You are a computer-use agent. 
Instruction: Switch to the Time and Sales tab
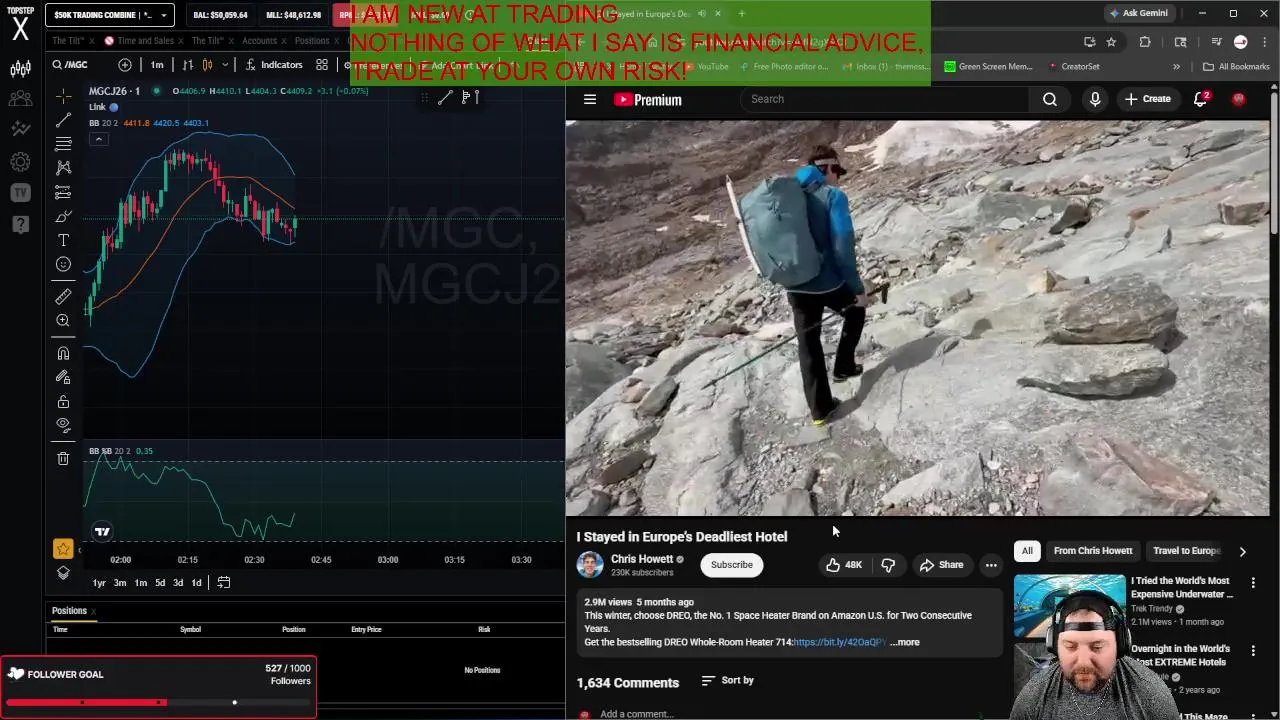[145, 41]
